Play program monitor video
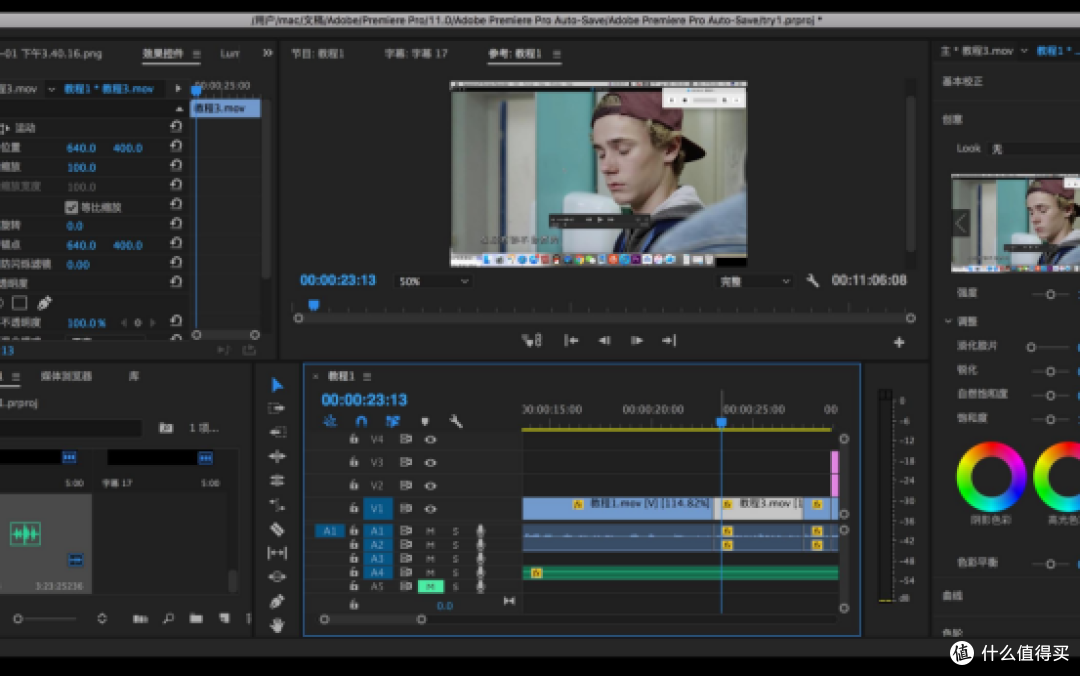This screenshot has width=1080, height=676. [636, 340]
